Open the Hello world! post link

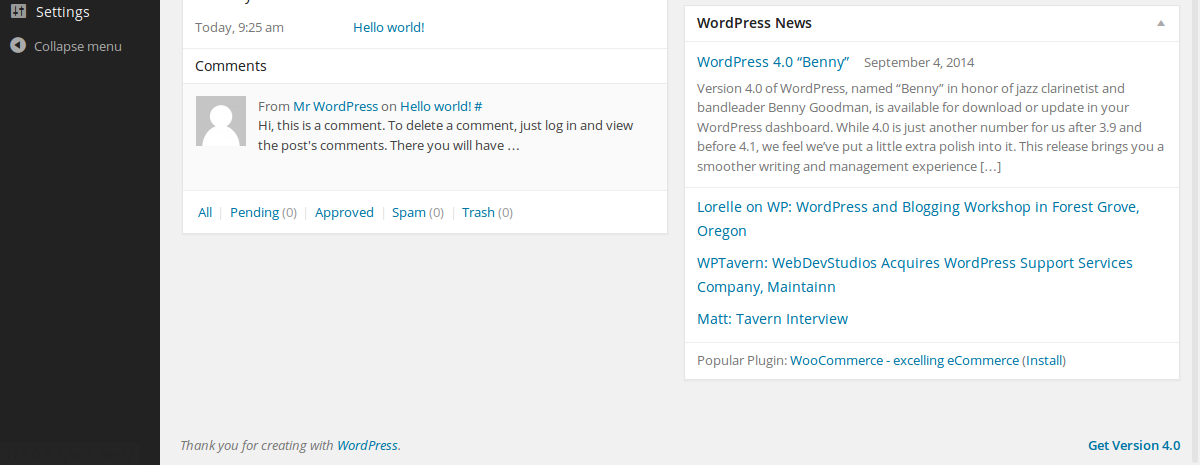pyautogui.click(x=389, y=27)
